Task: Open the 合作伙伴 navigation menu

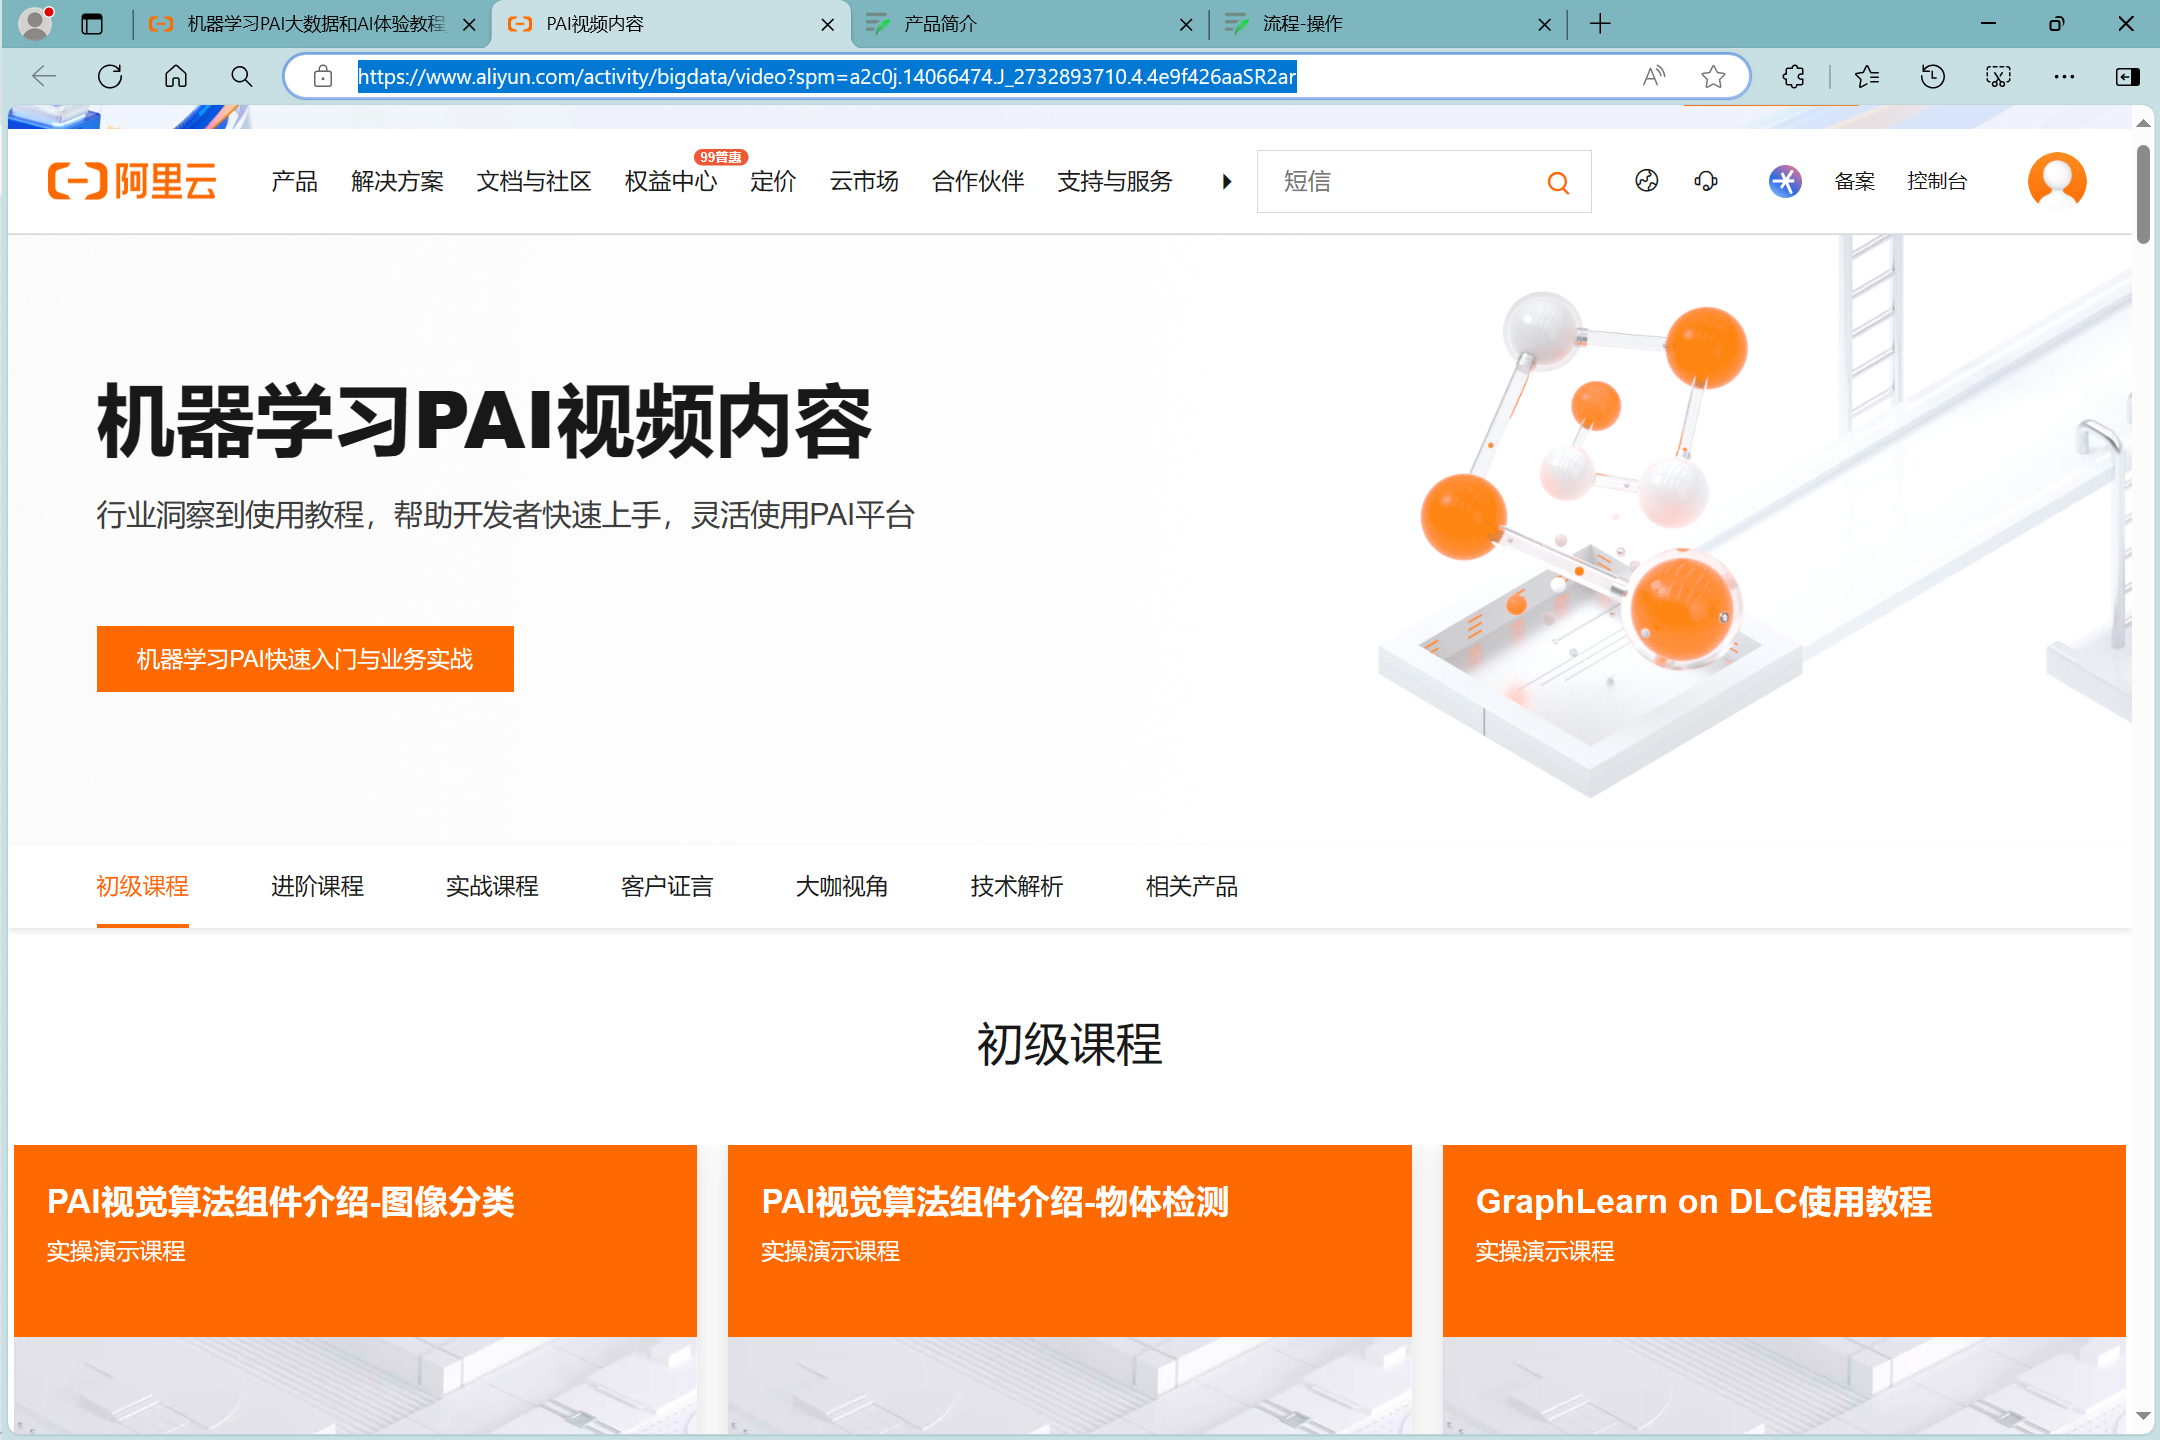Action: pos(978,181)
